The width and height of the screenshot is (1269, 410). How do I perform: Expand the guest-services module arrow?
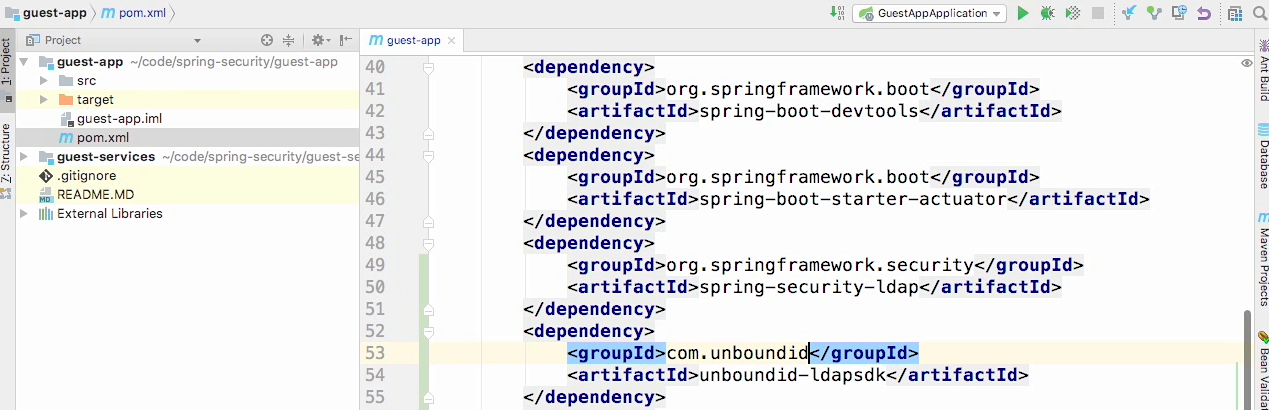point(24,157)
